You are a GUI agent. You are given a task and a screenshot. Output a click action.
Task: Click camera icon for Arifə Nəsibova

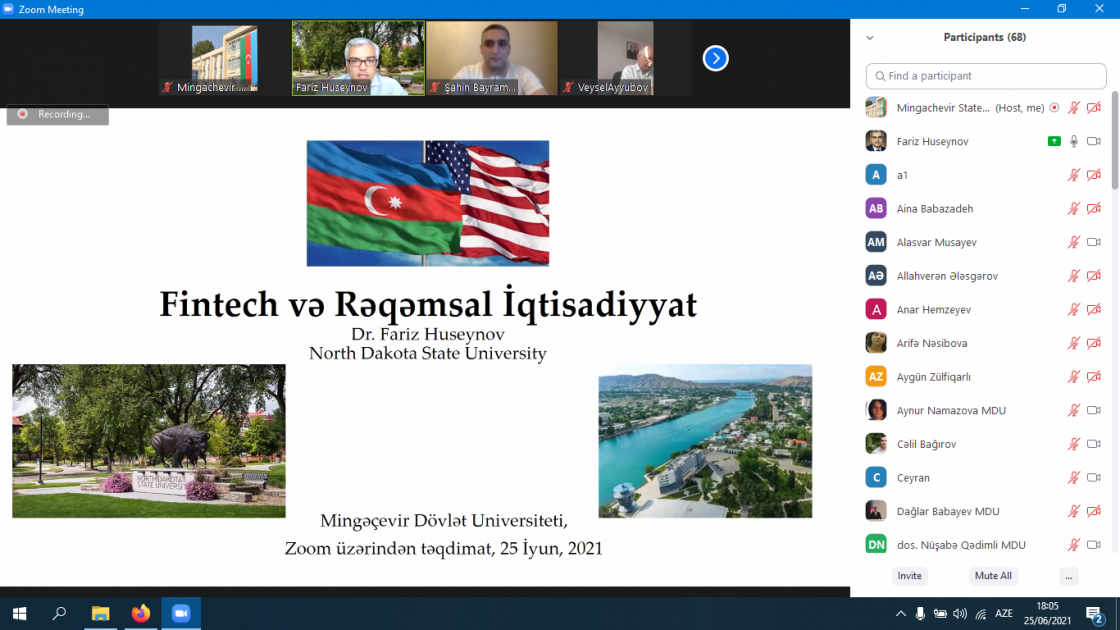click(x=1094, y=343)
